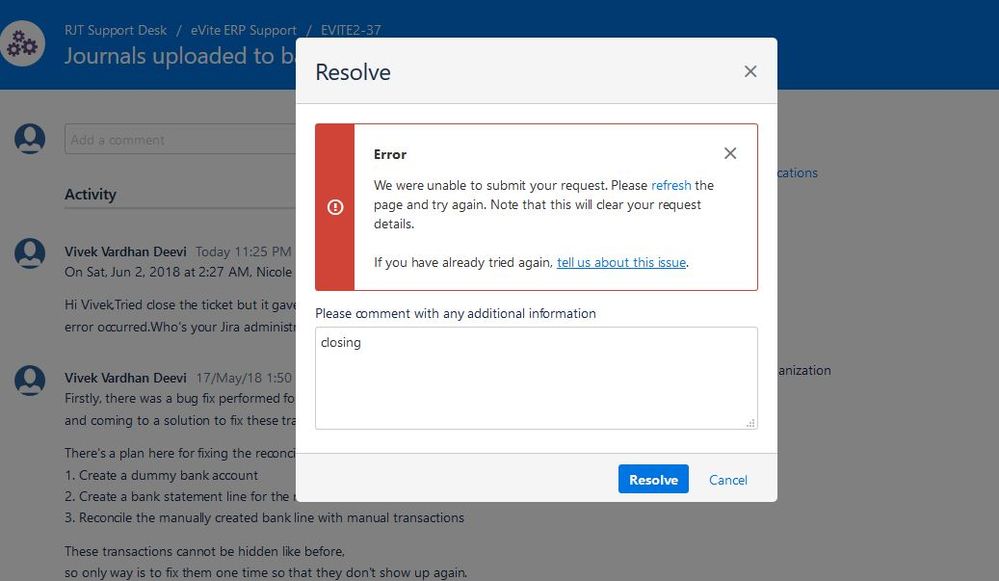Click the avatar beside the Add a comment field
This screenshot has height=581, width=999.
[29, 139]
